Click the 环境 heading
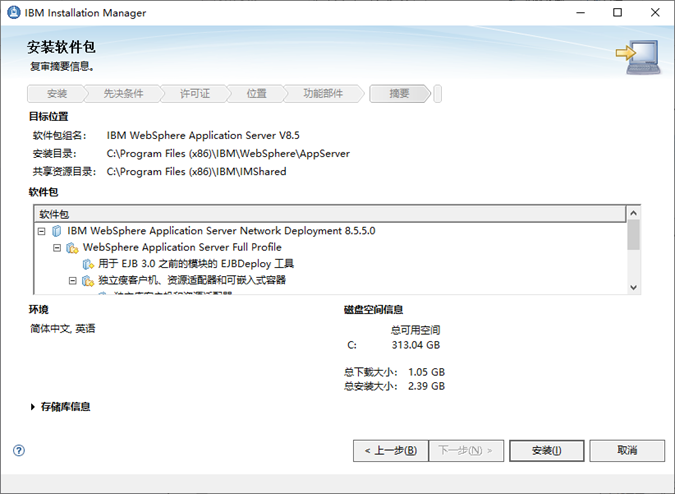 click(39, 310)
